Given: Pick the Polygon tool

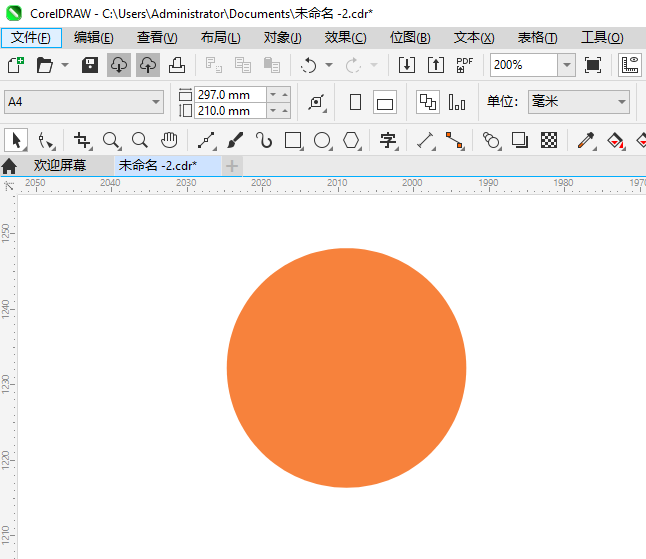Looking at the screenshot, I should (351, 140).
